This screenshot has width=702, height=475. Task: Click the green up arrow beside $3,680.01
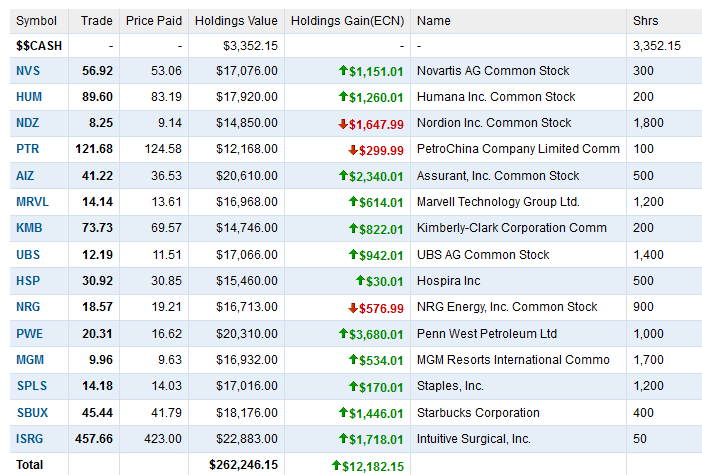[x=343, y=333]
